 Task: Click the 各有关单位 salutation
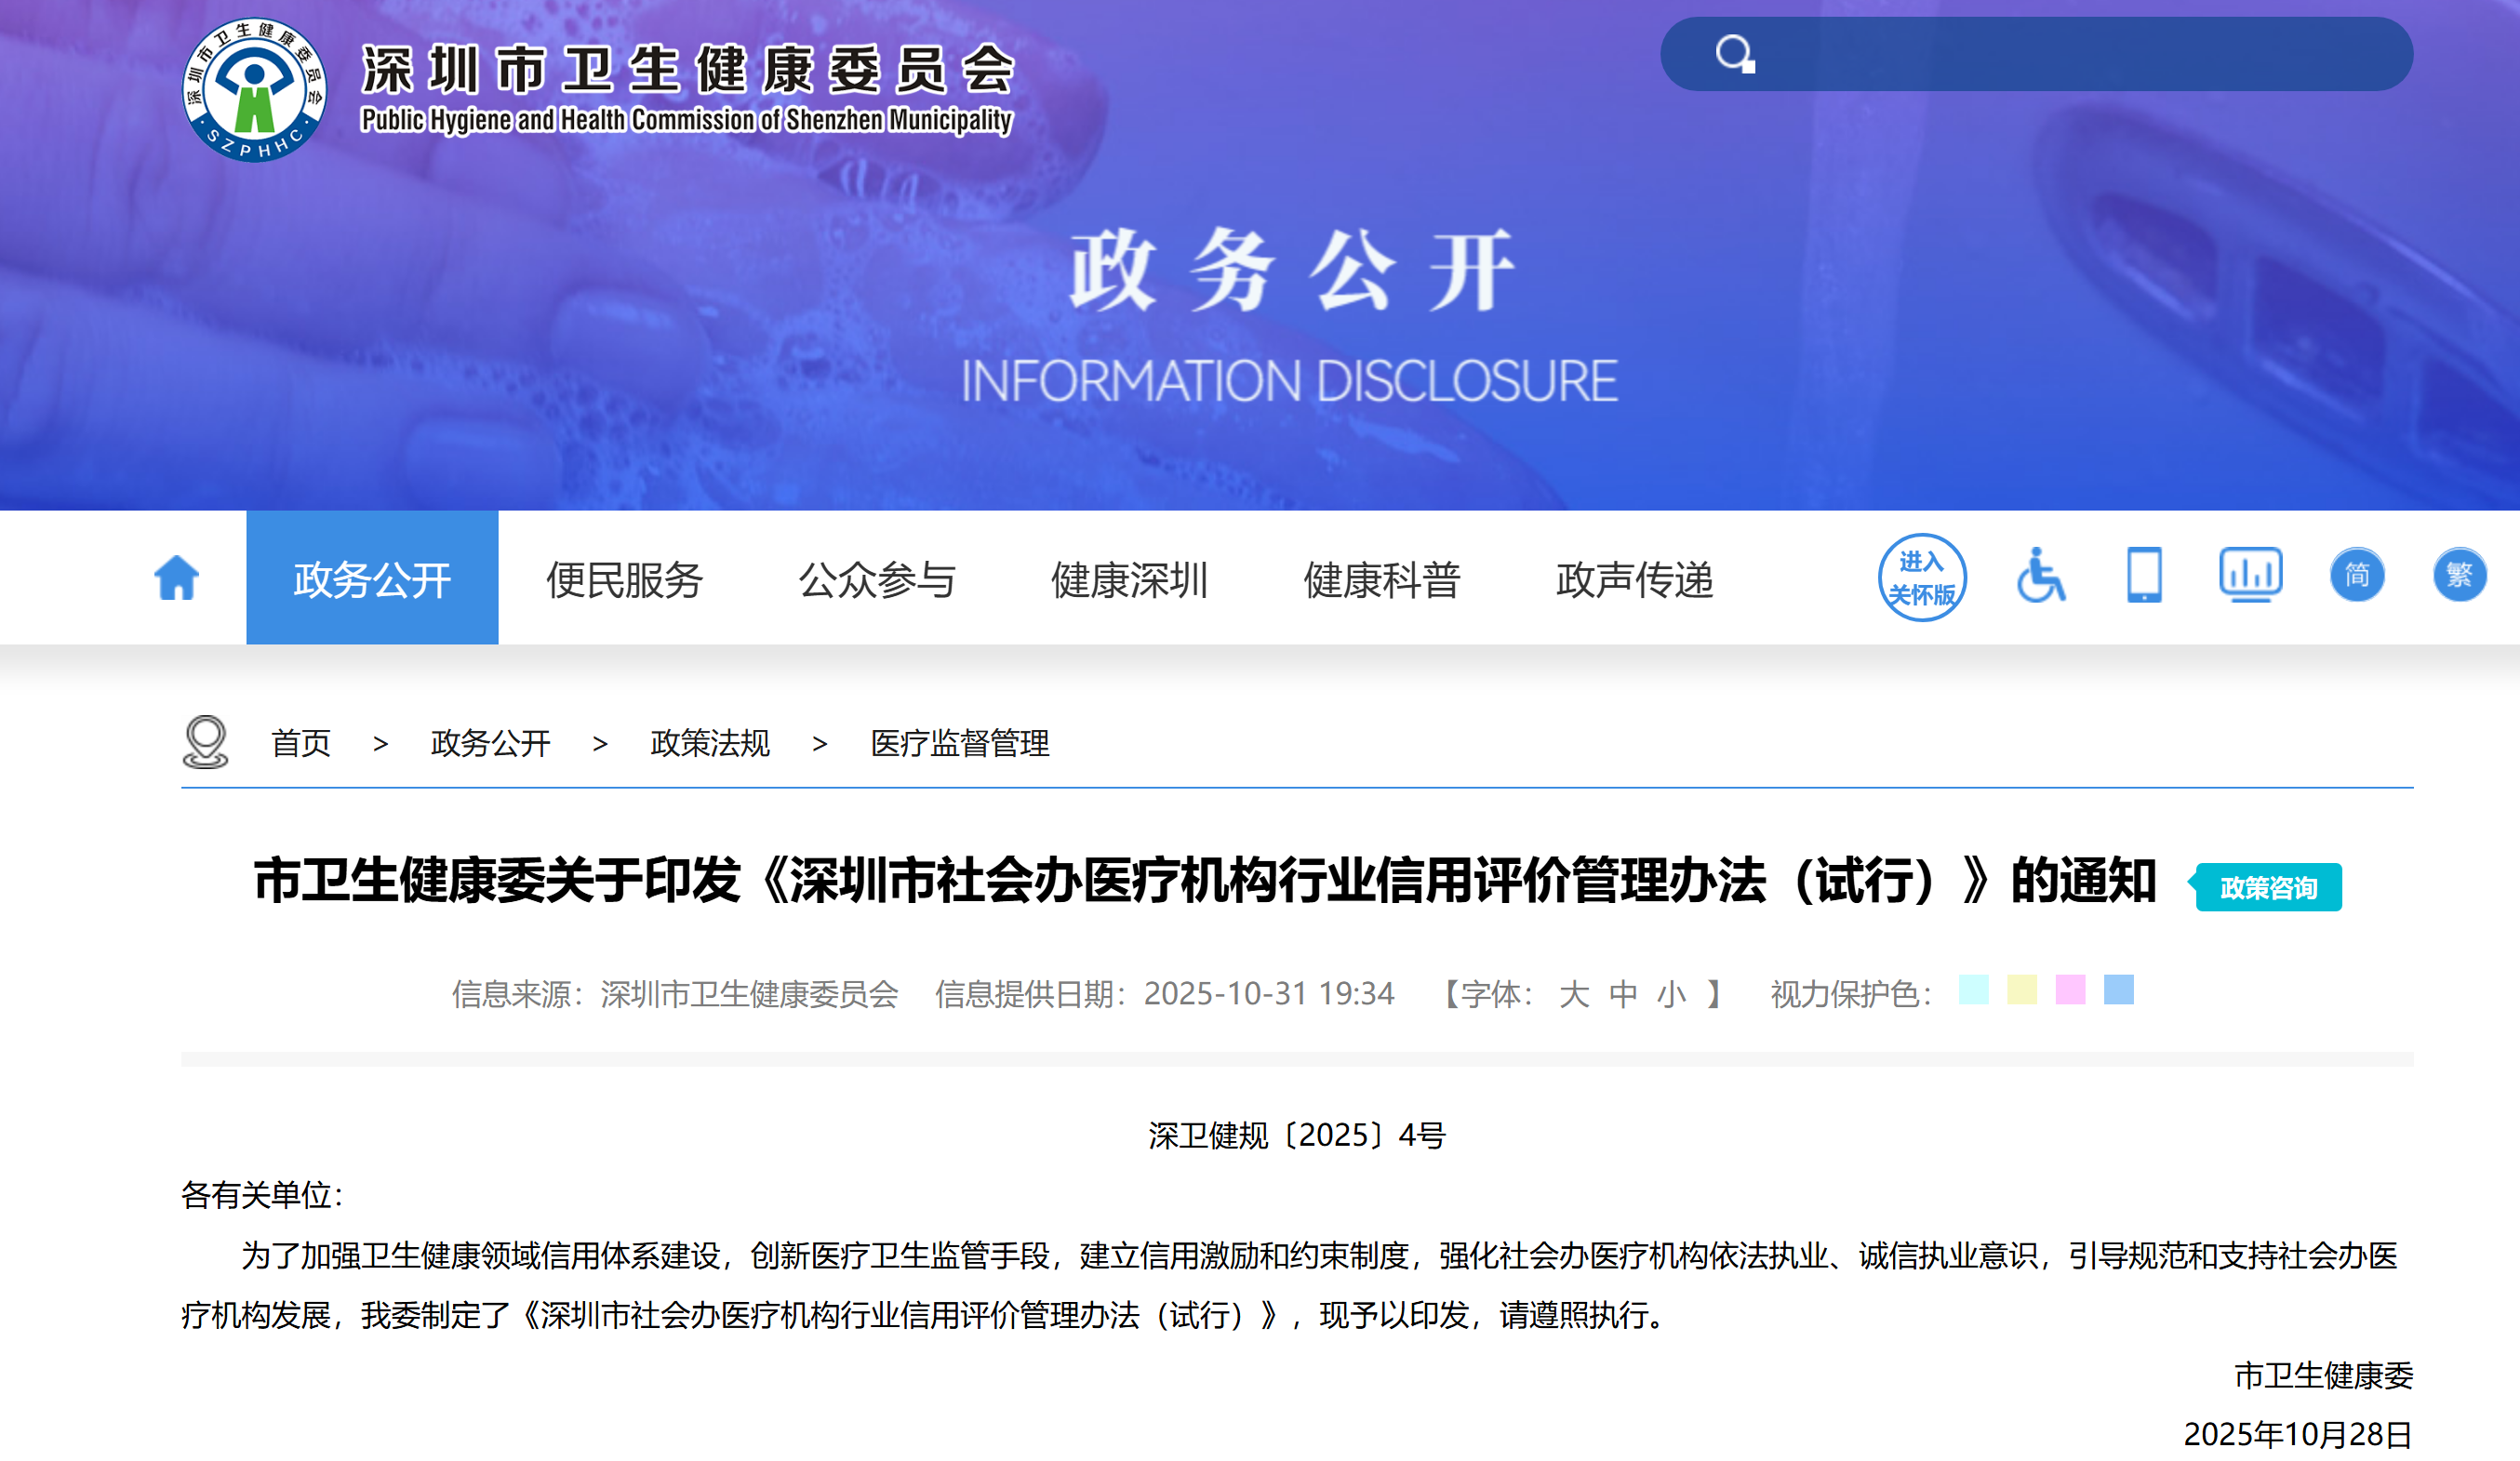[x=262, y=1195]
